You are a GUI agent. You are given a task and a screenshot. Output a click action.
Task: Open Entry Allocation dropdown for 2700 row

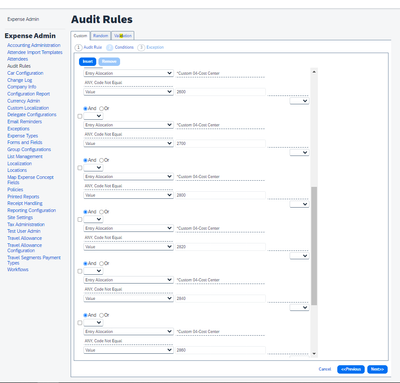coord(128,125)
